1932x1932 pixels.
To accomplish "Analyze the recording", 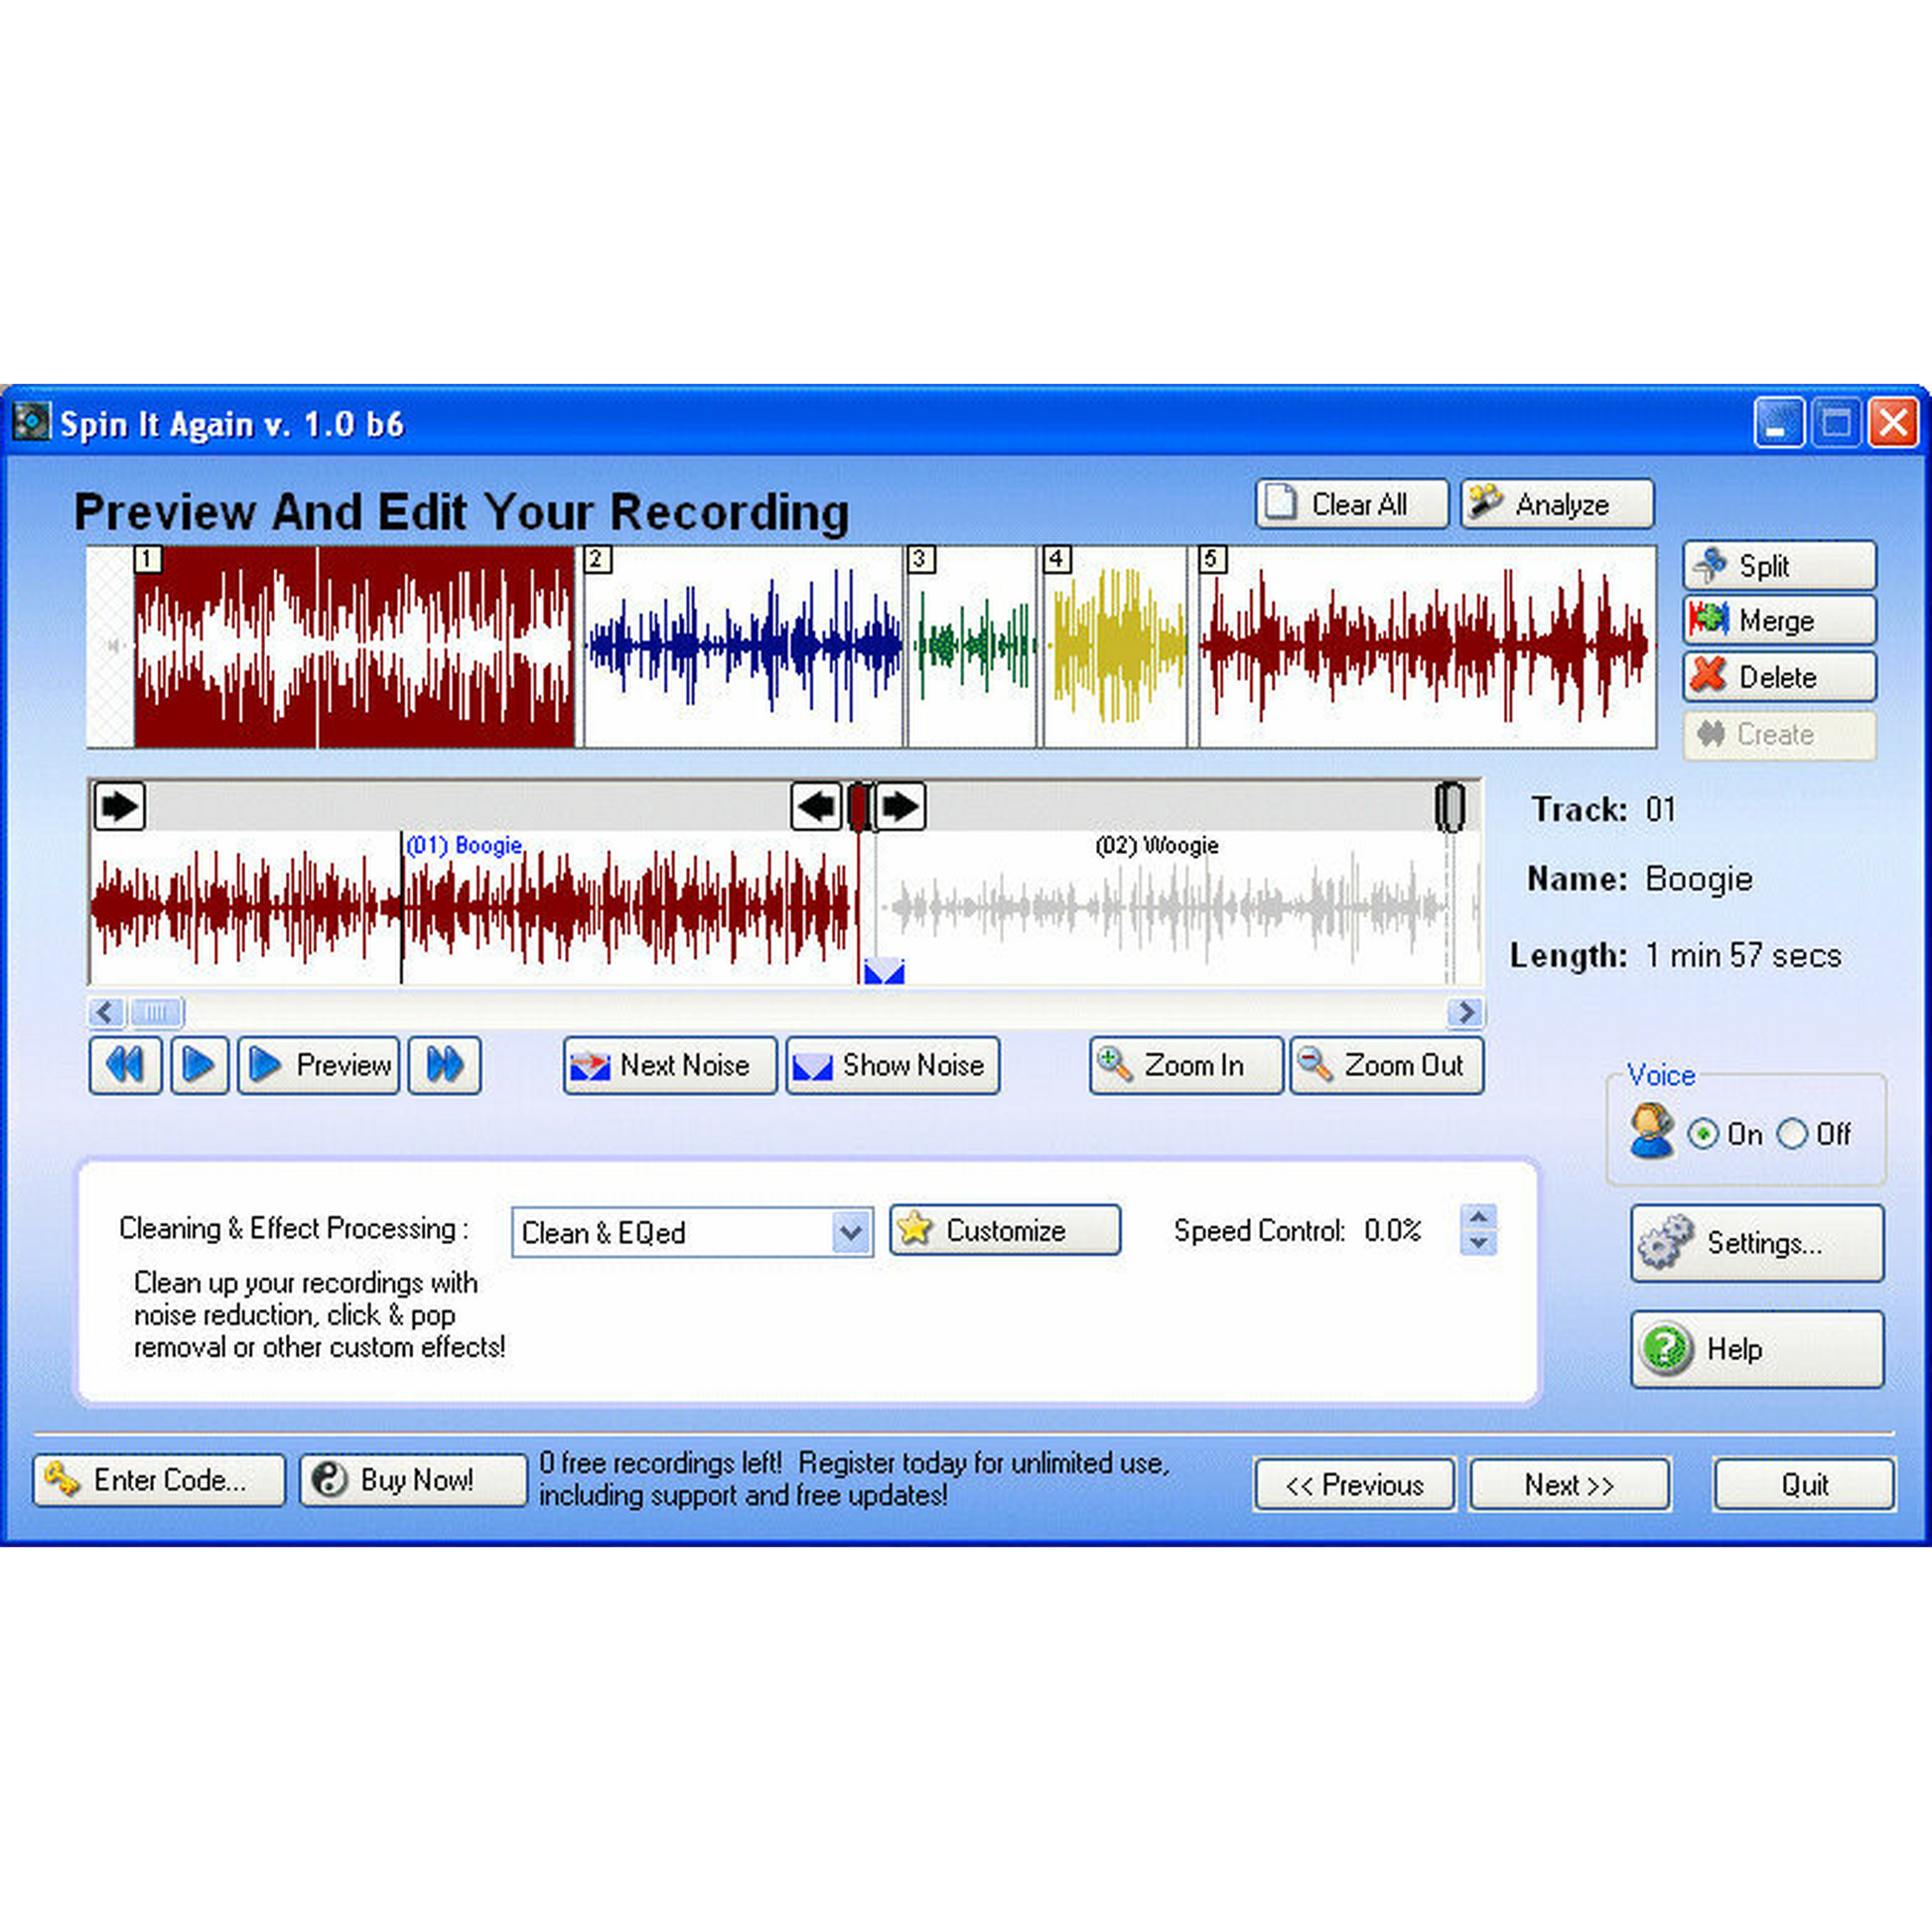I will (x=1556, y=504).
